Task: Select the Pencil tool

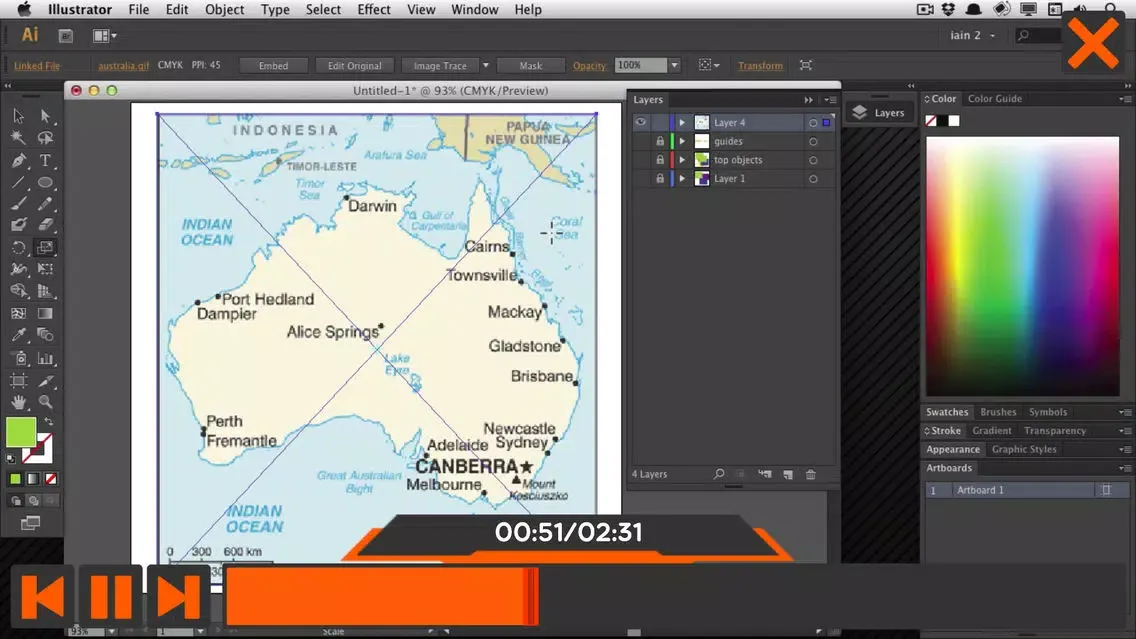Action: 45,204
